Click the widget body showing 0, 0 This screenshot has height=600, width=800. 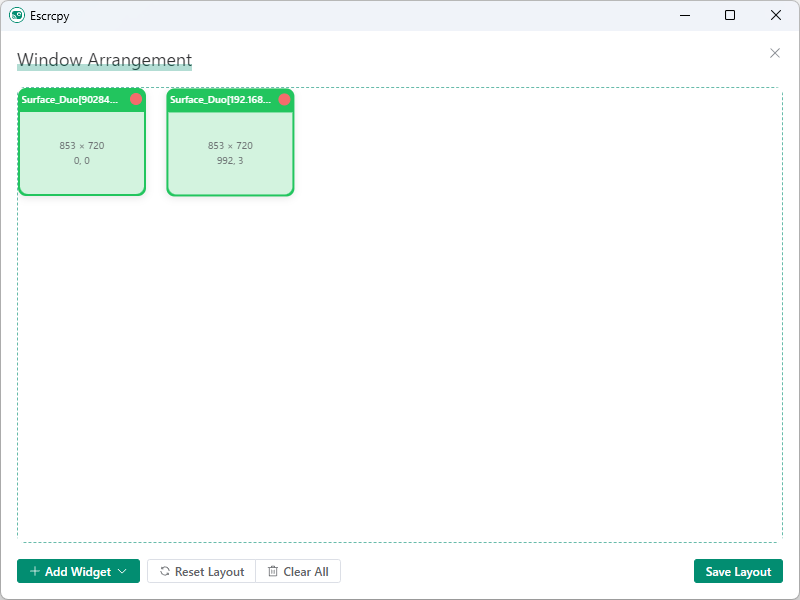[82, 153]
